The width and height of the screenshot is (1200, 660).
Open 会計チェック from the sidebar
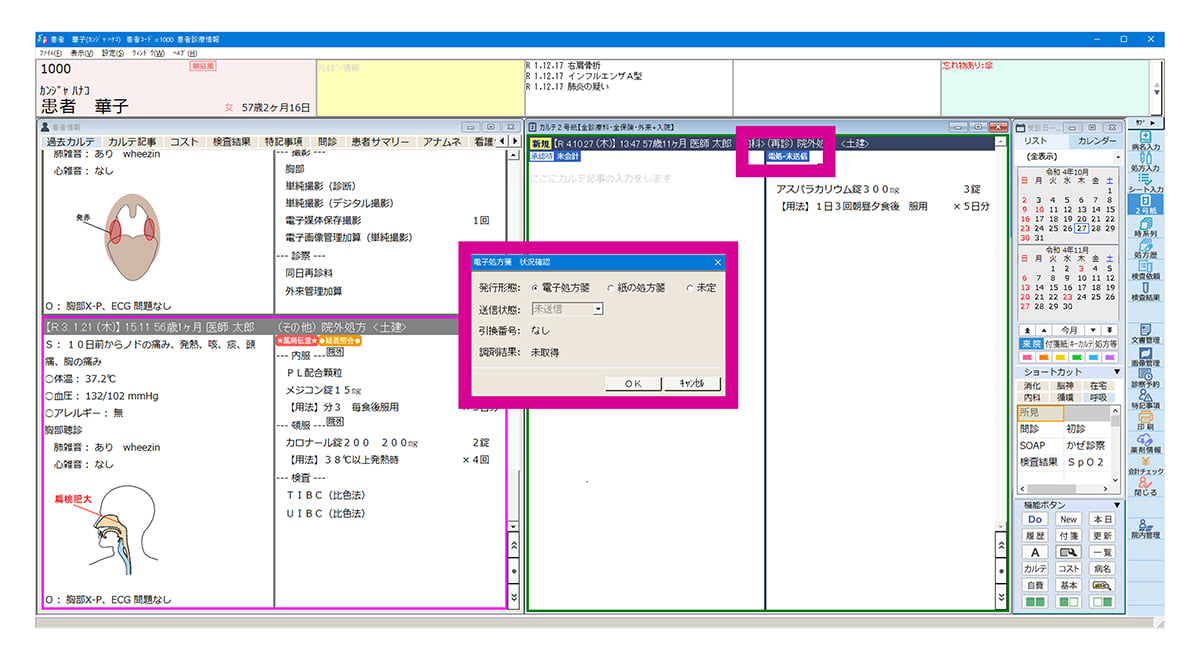(1145, 465)
